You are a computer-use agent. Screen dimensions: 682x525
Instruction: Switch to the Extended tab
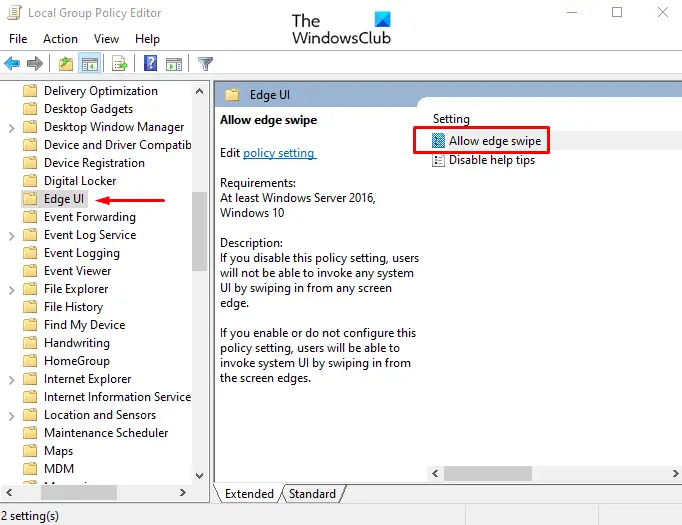[249, 494]
